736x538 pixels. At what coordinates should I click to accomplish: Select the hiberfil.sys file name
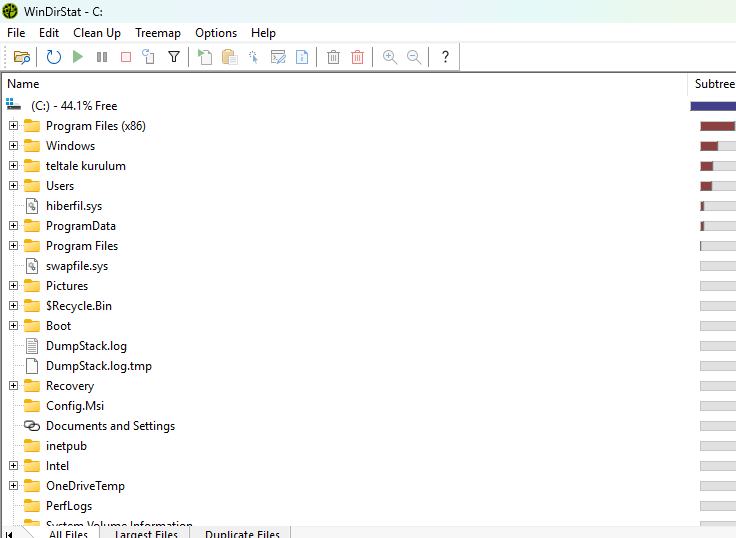[x=74, y=206]
